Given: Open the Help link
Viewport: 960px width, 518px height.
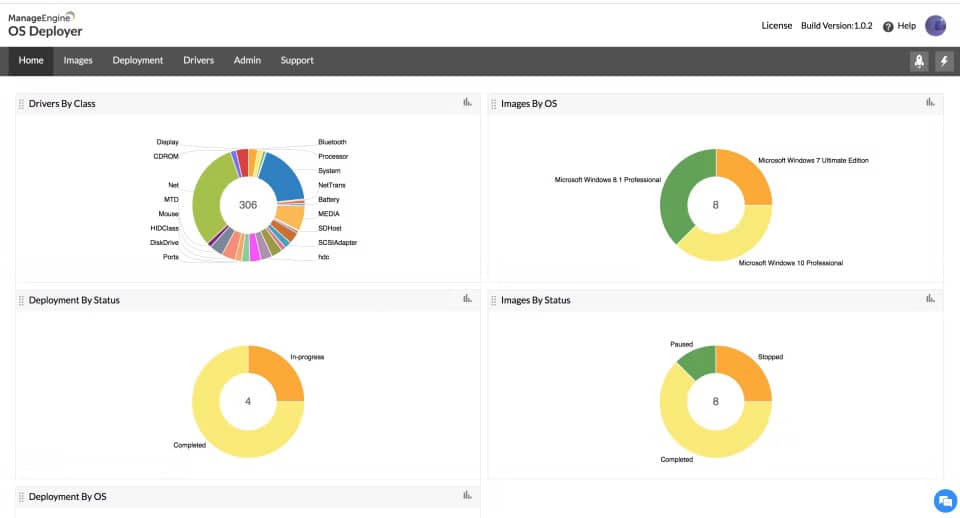Looking at the screenshot, I should [906, 26].
